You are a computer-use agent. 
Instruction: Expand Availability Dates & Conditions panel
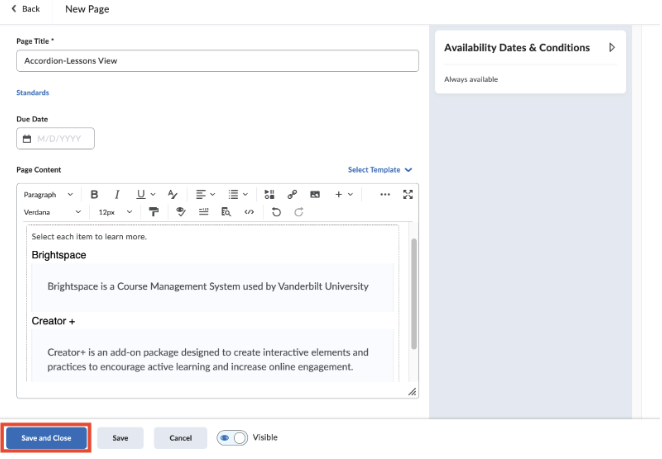pos(611,47)
